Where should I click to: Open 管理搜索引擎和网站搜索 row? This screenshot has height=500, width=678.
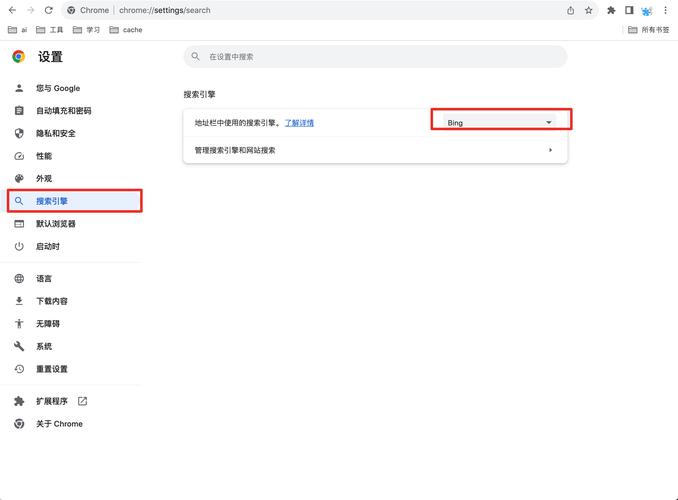point(375,150)
